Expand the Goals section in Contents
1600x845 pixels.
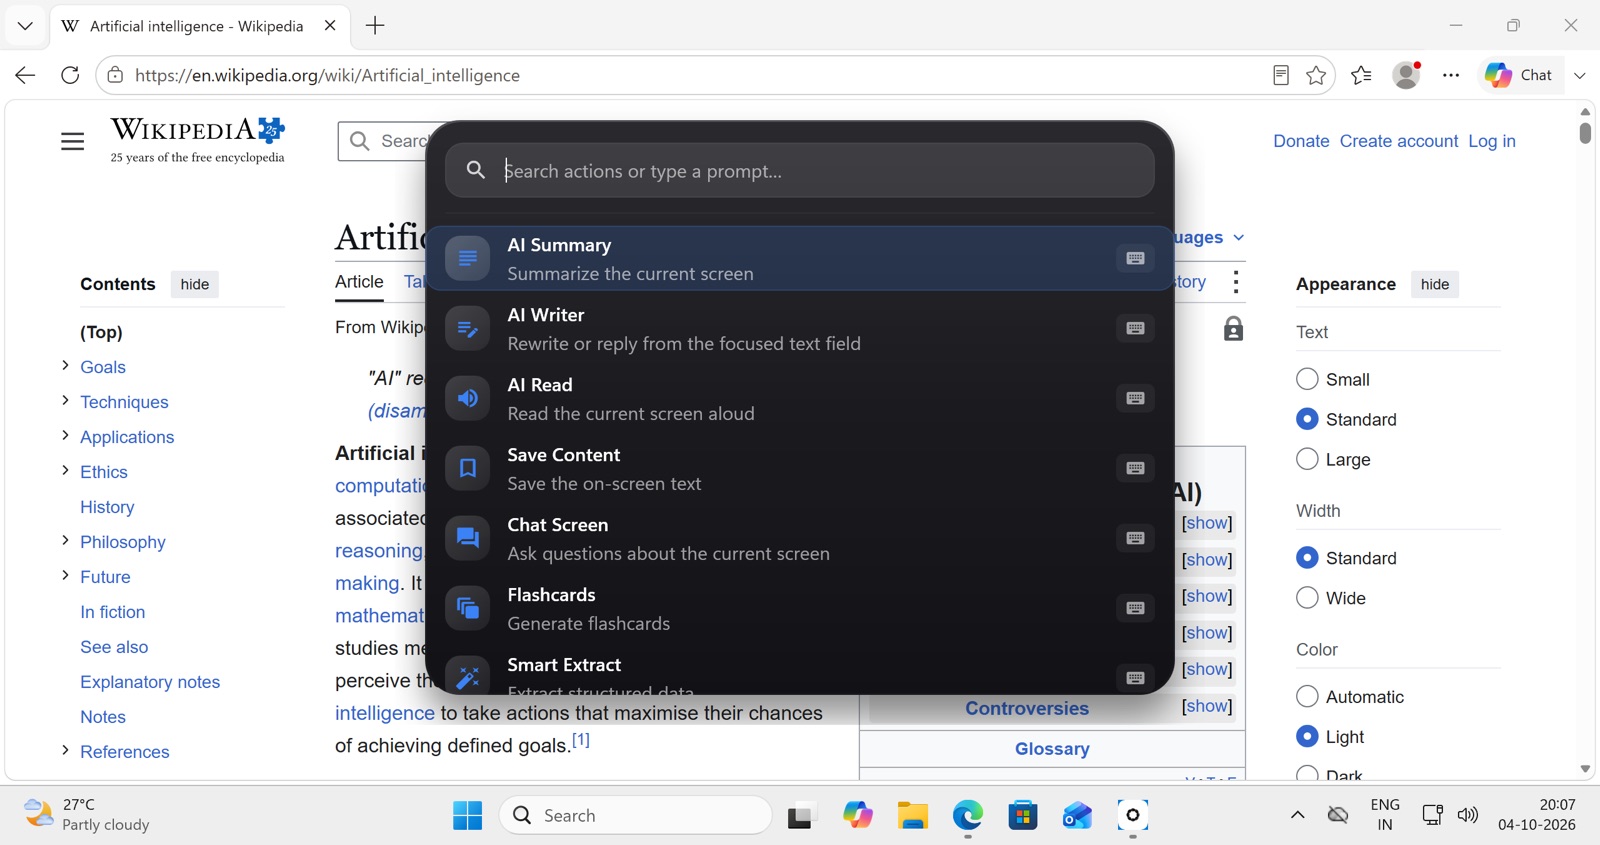pos(65,366)
